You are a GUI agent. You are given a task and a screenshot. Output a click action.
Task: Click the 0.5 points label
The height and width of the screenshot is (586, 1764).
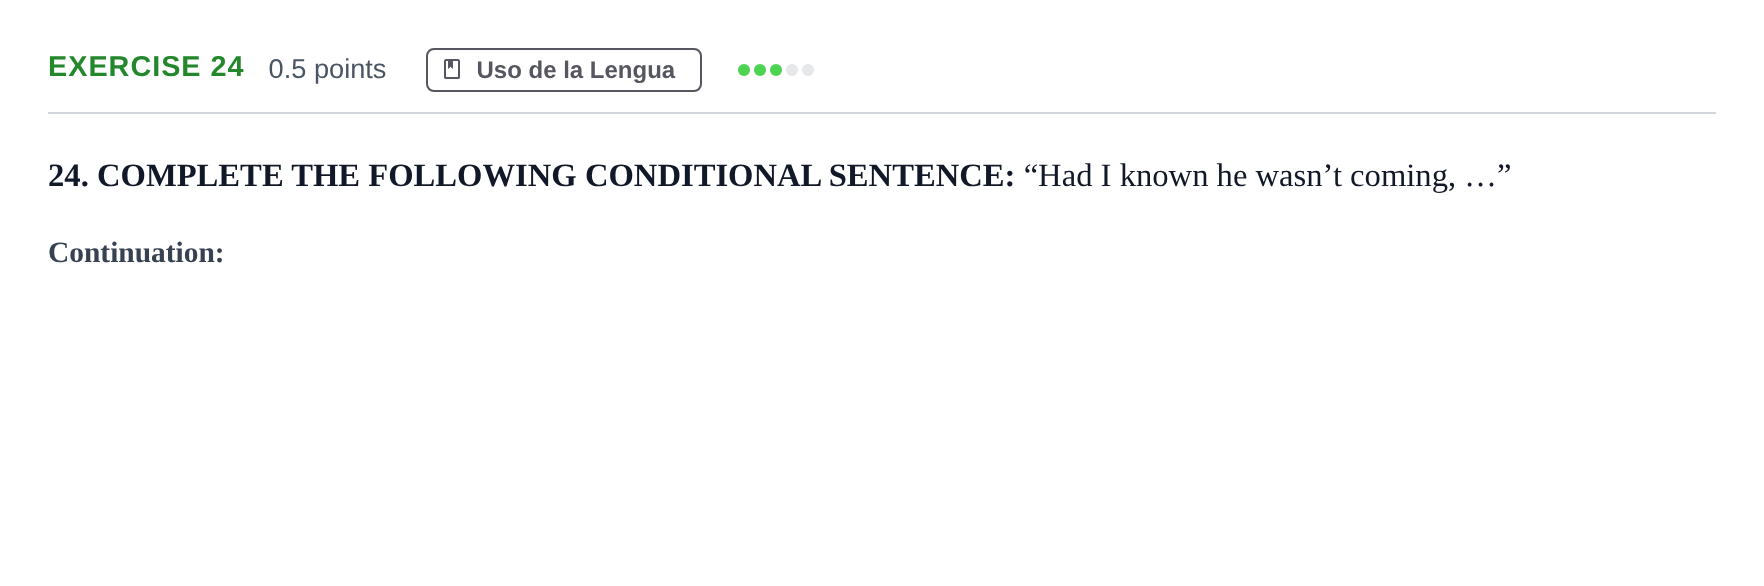pos(327,69)
